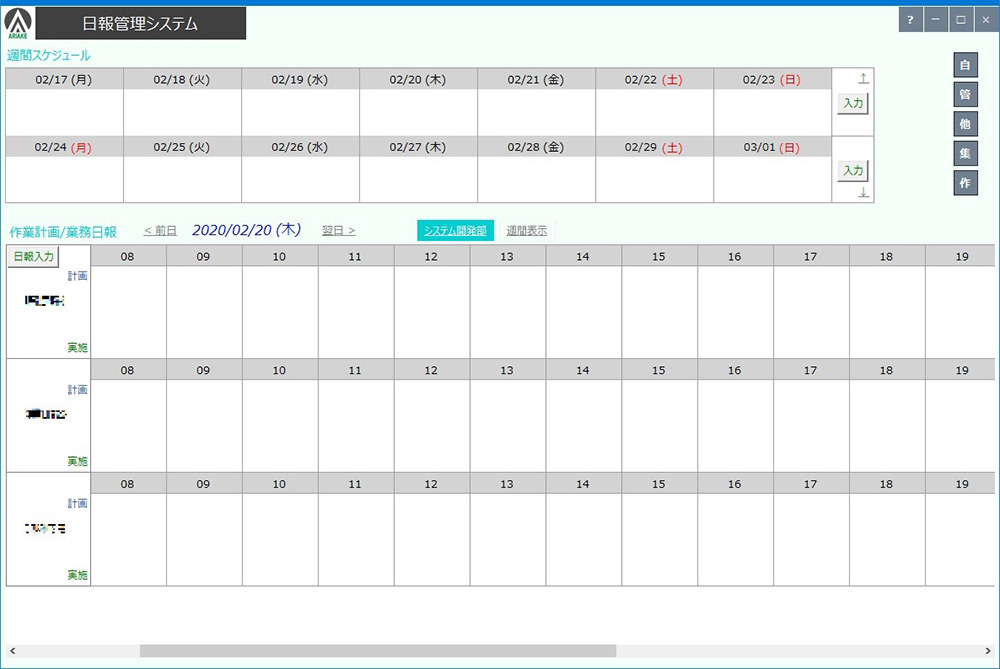Viewport: 1000px width, 669px height.
Task: Select the 02/20 (木) schedule header
Action: (418, 80)
